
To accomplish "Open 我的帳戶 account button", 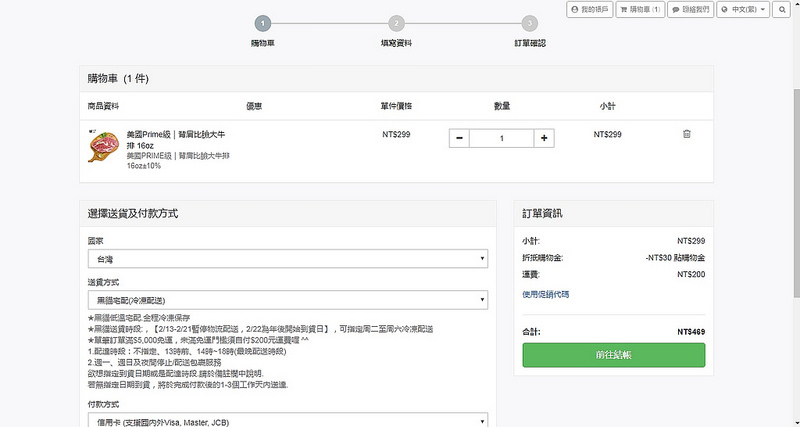I will click(x=589, y=9).
